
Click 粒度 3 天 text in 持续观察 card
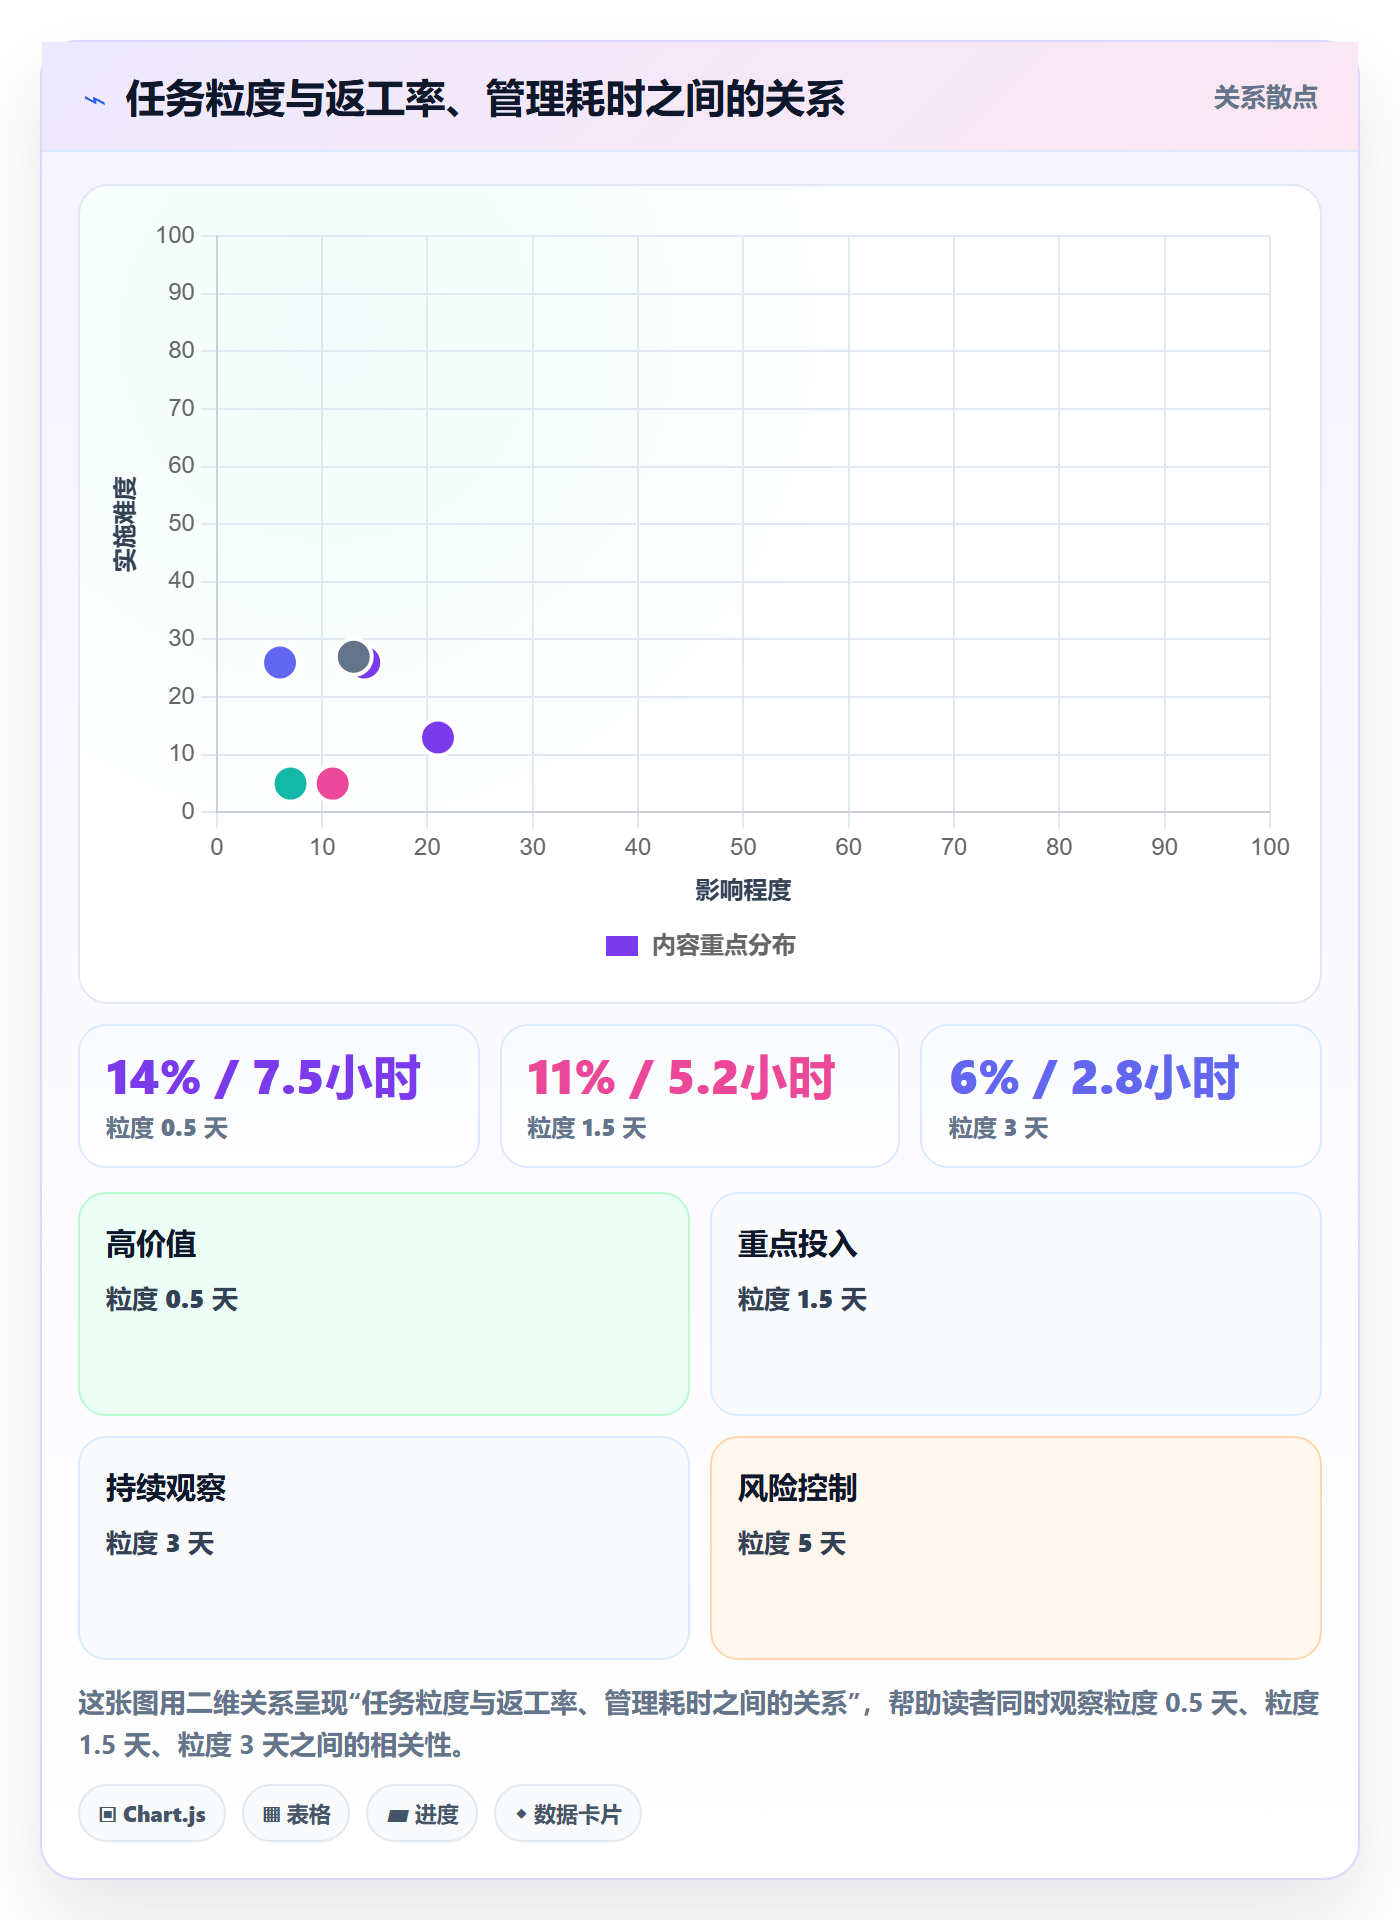(x=160, y=1543)
